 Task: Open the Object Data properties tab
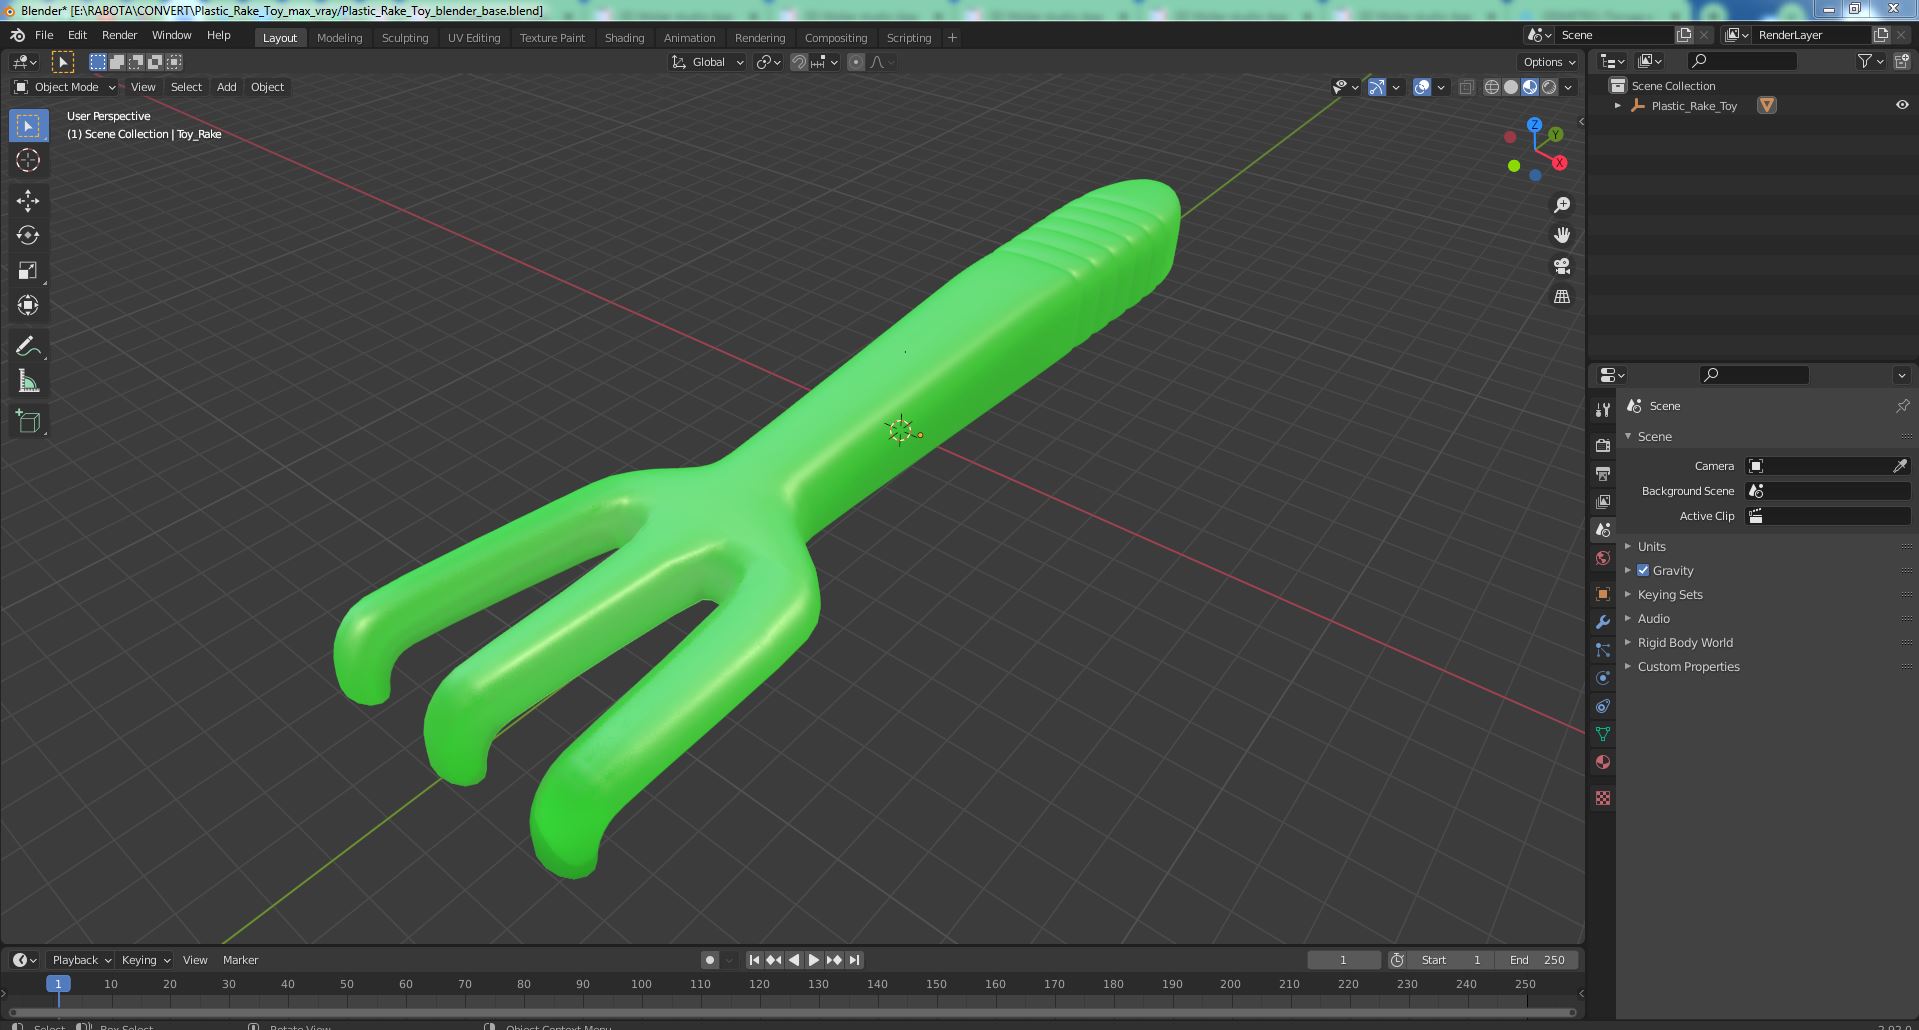tap(1603, 734)
